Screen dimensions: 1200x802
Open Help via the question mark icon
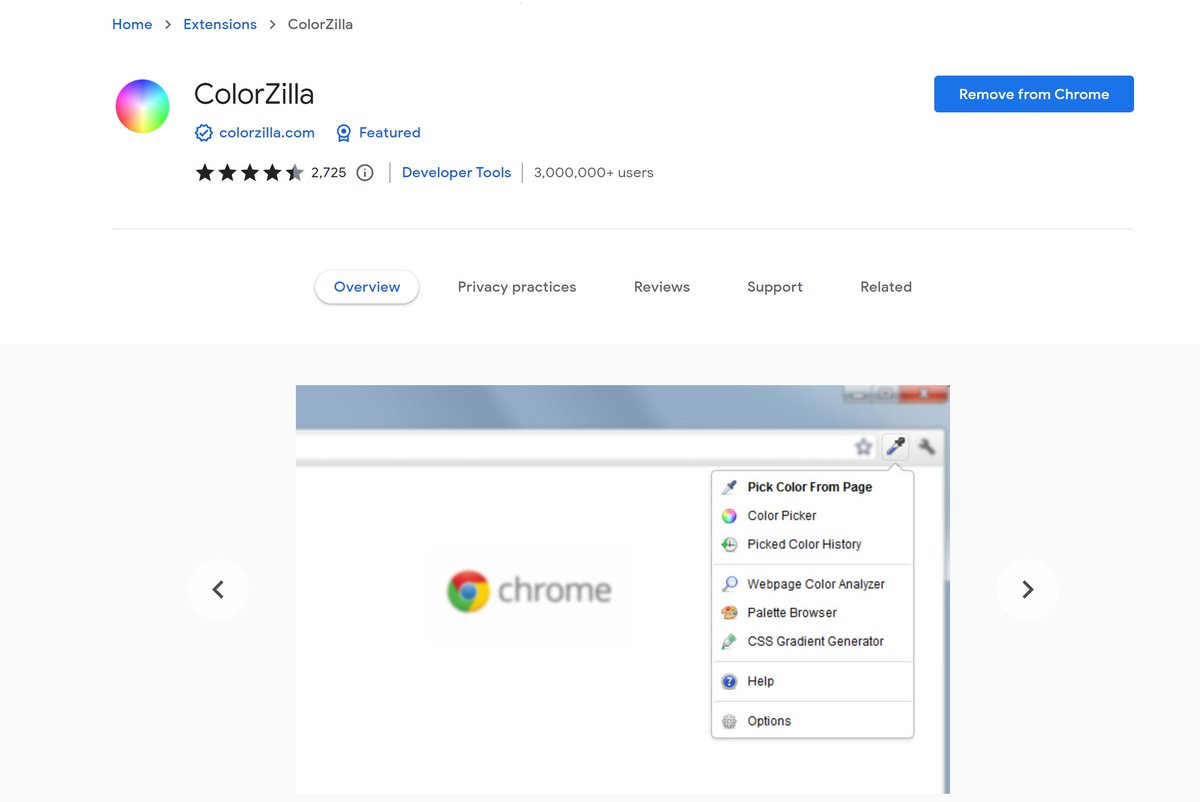730,681
